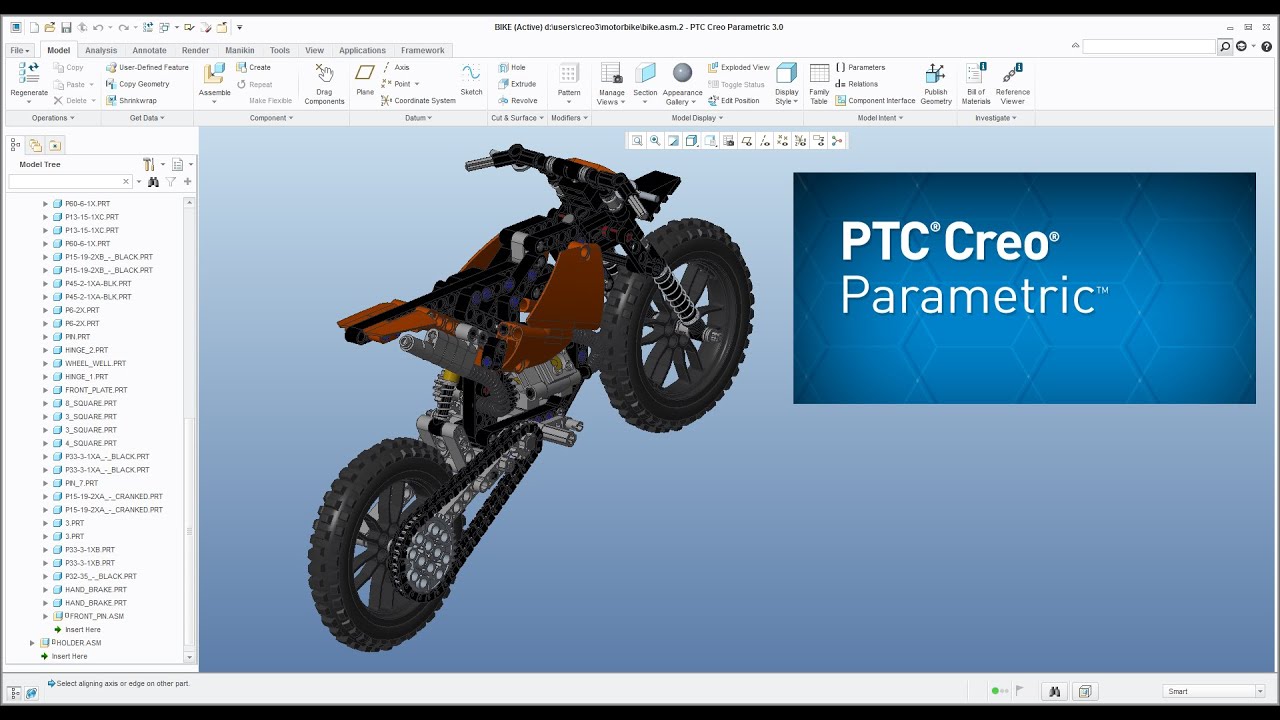Open the Smart selection filter dropdown

click(x=1259, y=691)
